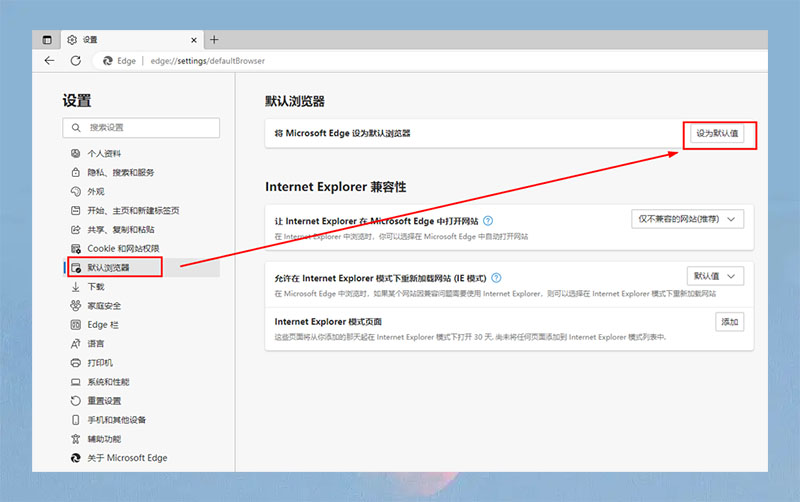800x502 pixels.
Task: Click the new tab plus button
Action: [214, 40]
